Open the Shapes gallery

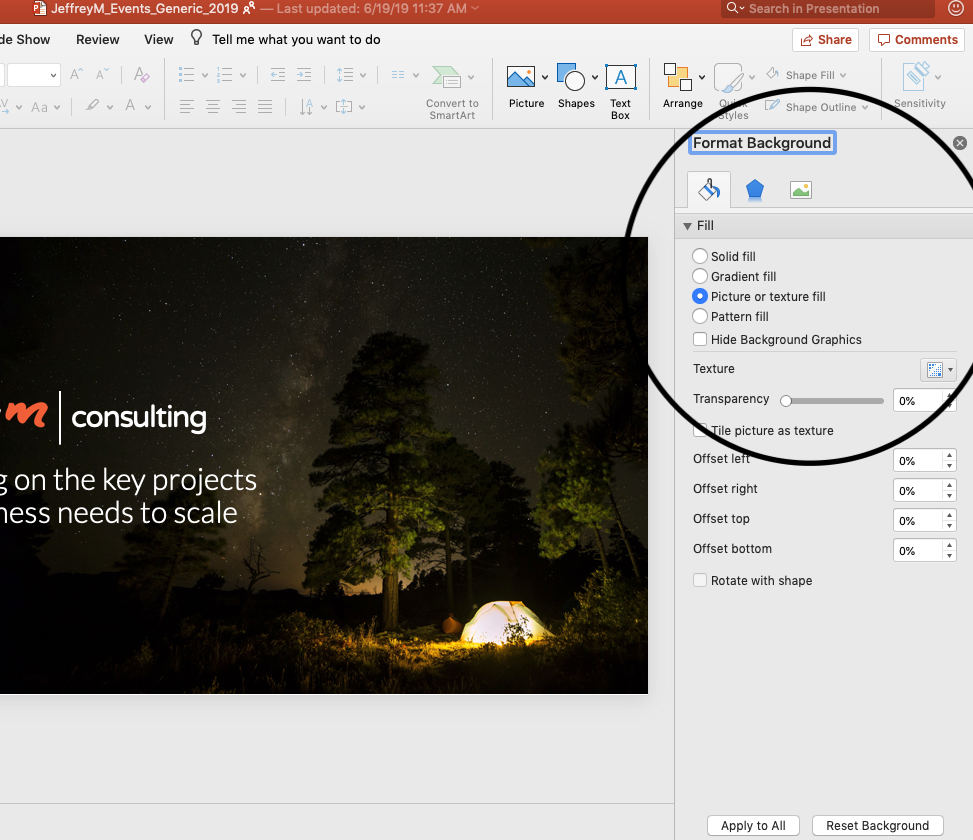[x=571, y=78]
